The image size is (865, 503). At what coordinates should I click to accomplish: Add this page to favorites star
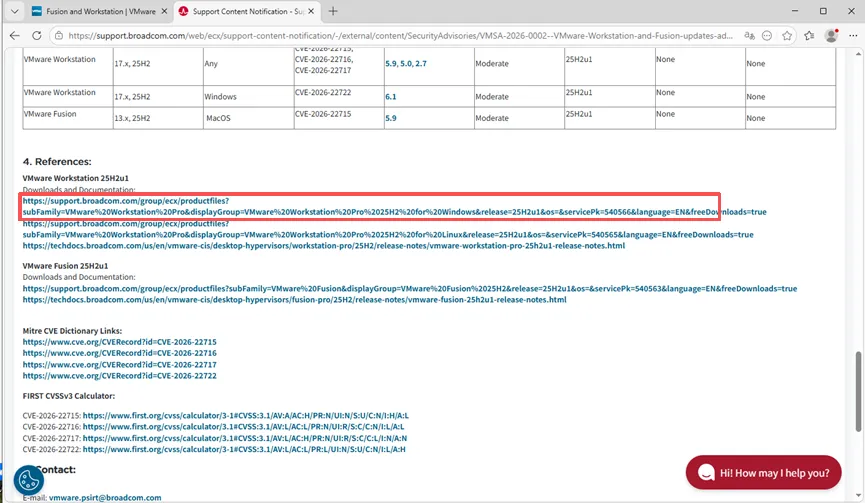tap(787, 35)
